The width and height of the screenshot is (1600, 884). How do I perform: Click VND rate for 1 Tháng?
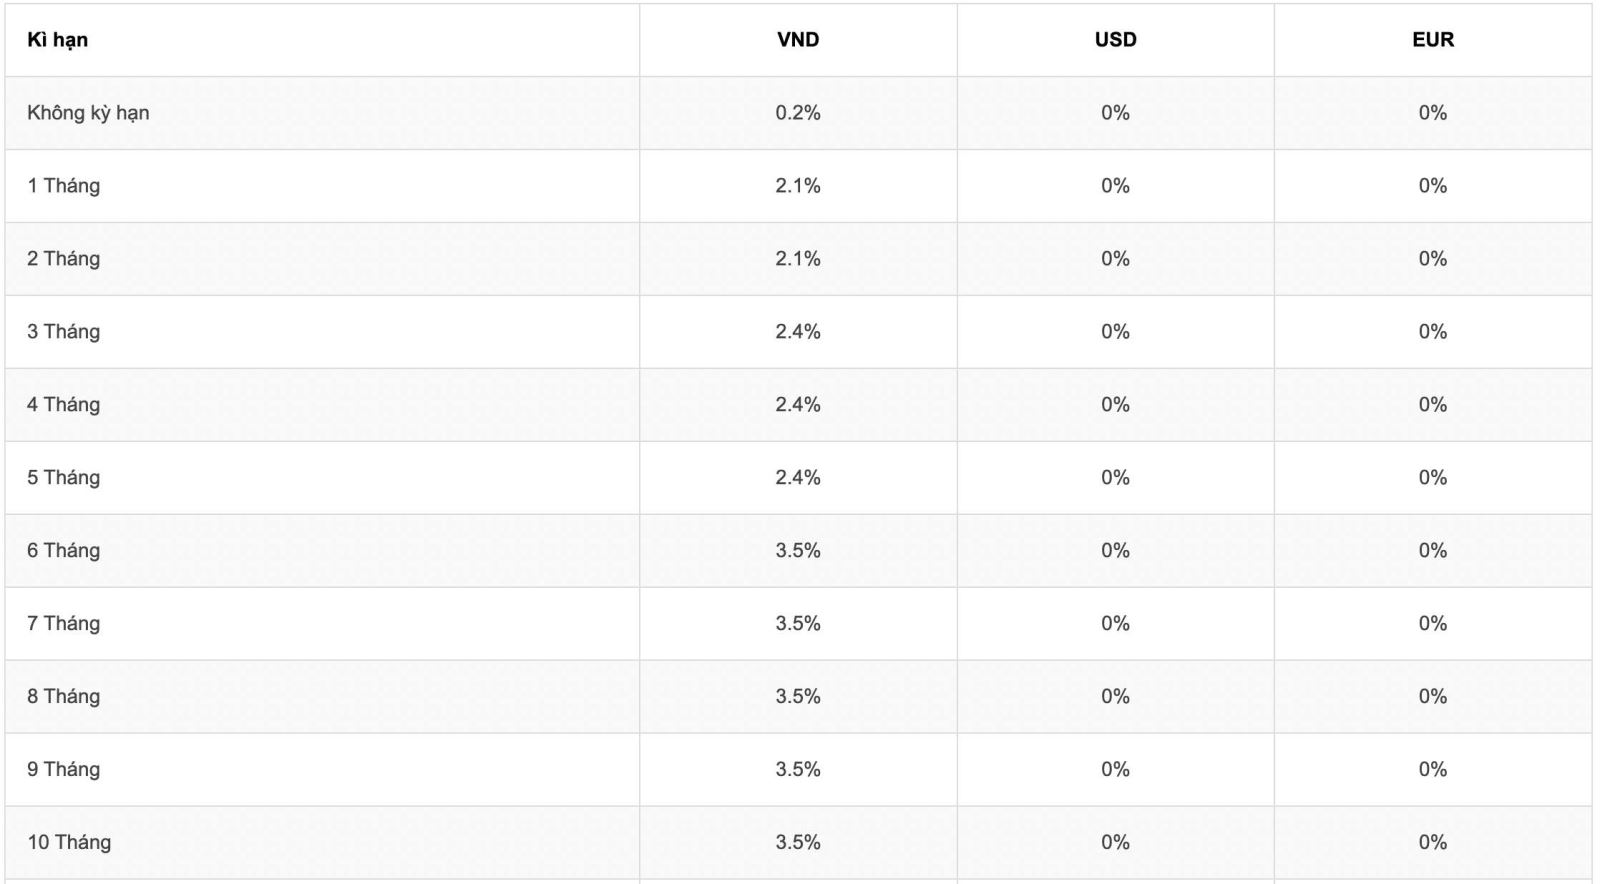(798, 186)
